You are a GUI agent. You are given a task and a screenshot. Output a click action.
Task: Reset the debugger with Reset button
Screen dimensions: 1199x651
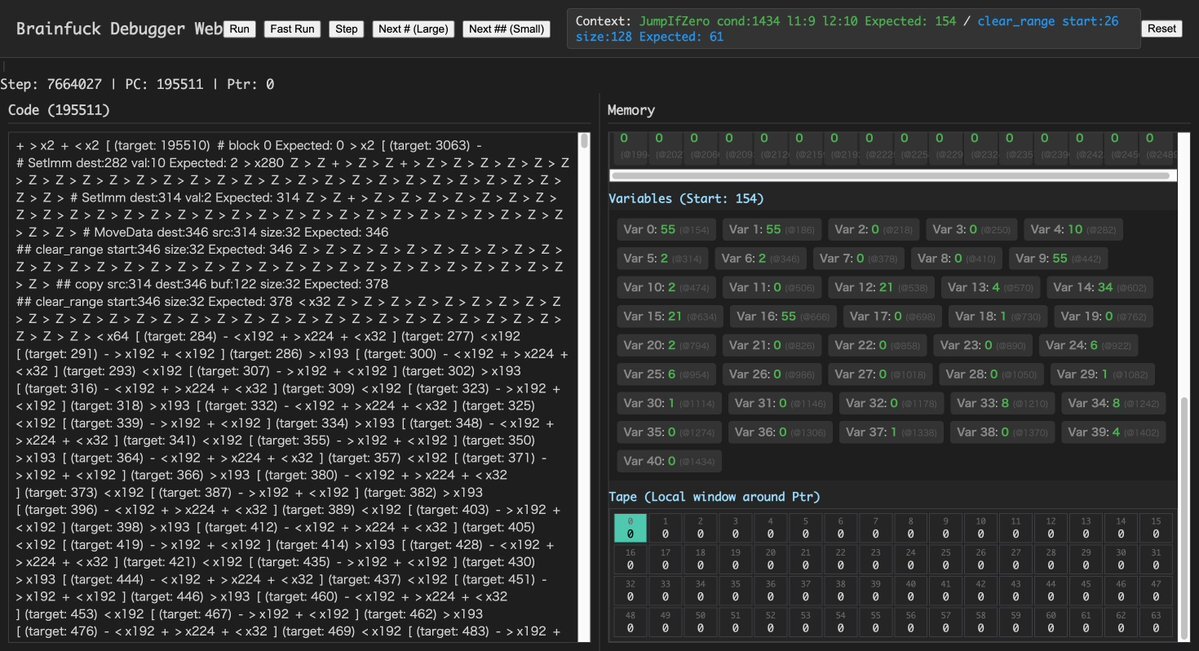(1161, 29)
